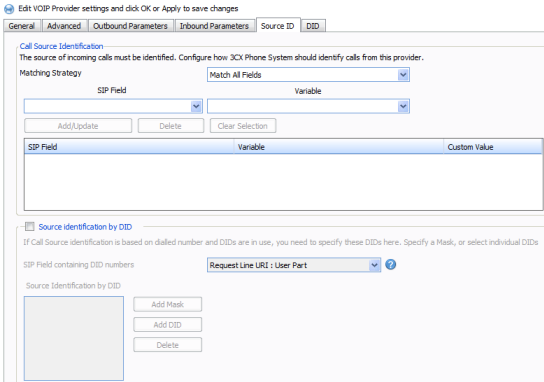
Task: Select the Source ID tab
Action: coord(278,26)
